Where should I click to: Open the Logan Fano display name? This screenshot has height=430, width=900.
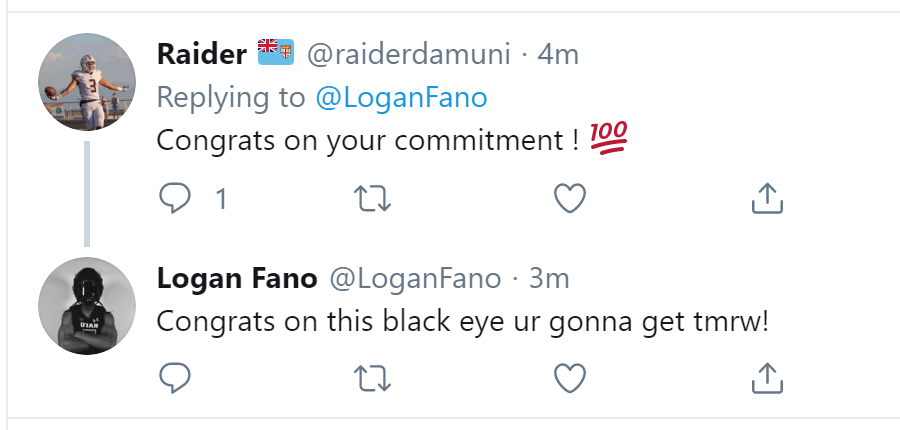(236, 278)
